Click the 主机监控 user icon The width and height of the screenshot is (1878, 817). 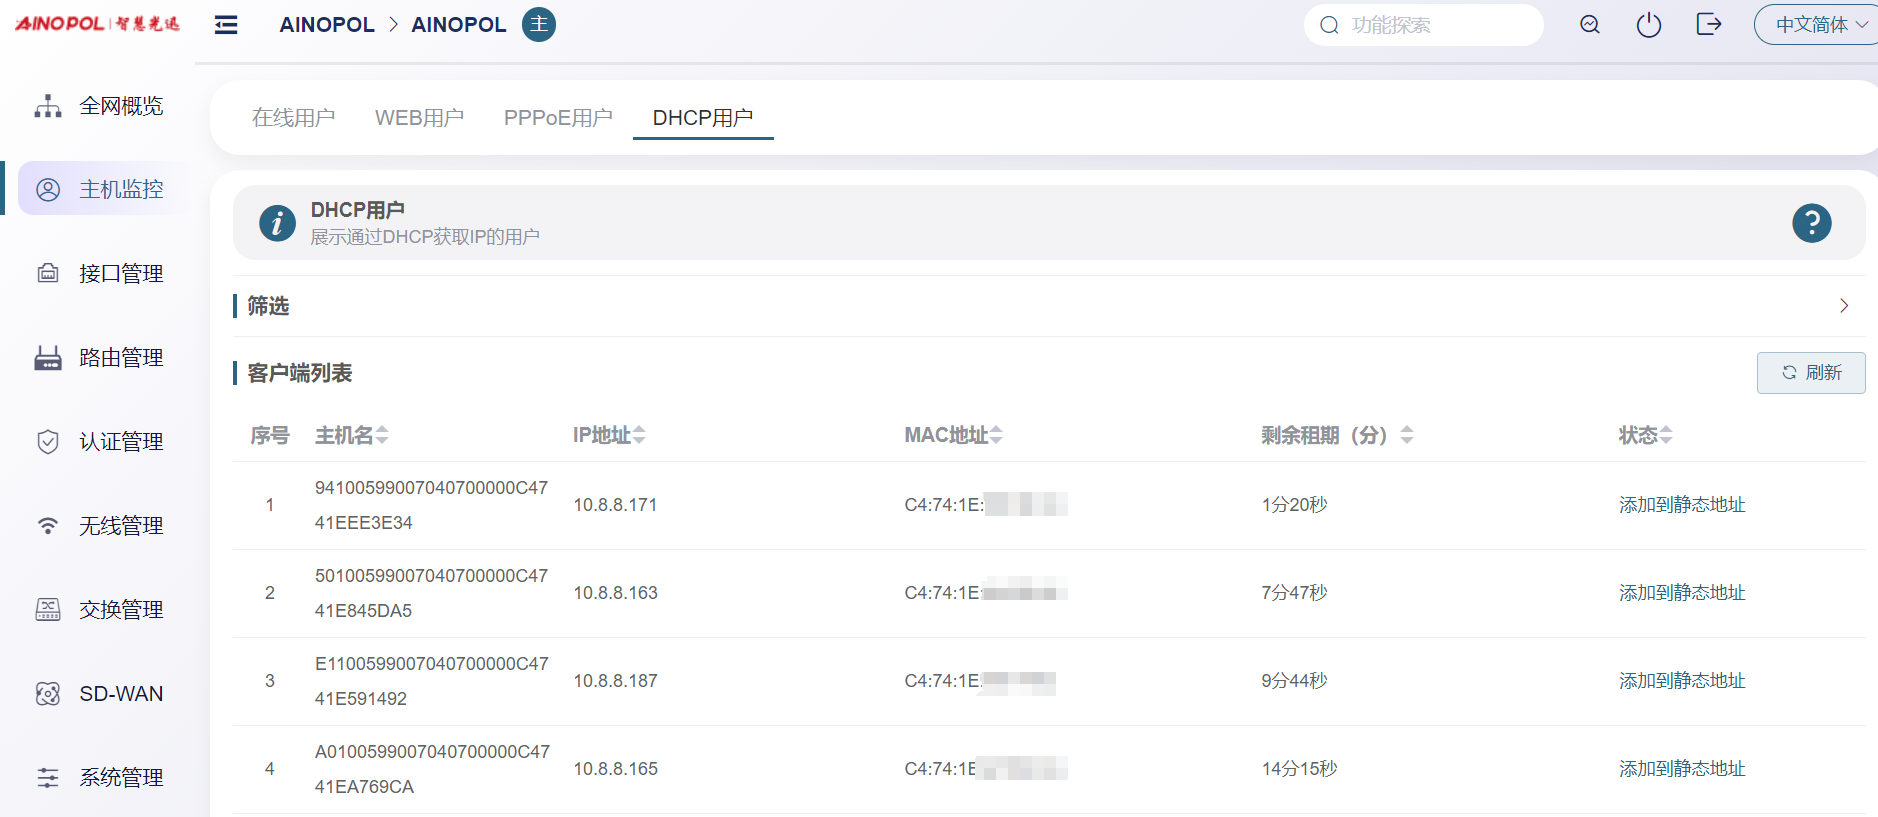pyautogui.click(x=48, y=190)
